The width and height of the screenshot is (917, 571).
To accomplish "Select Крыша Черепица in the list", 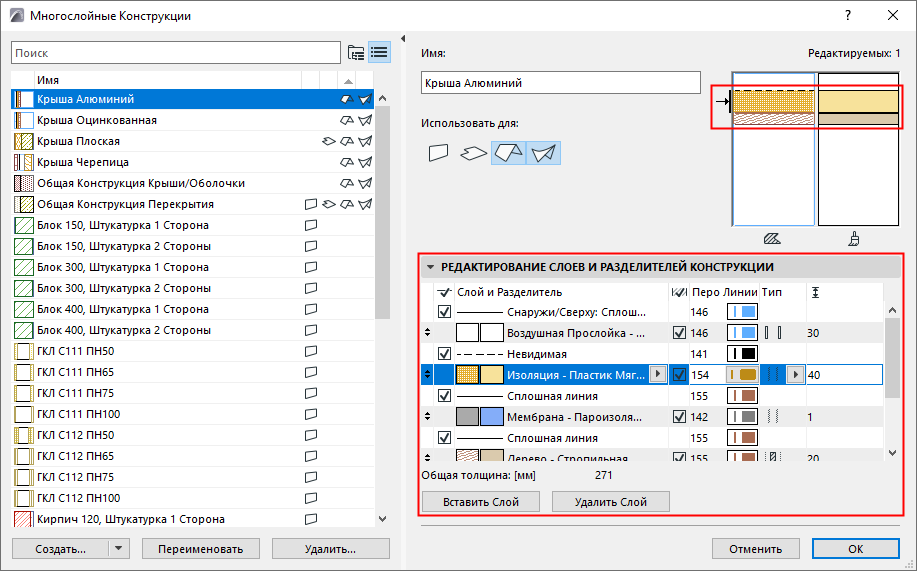I will 192,163.
